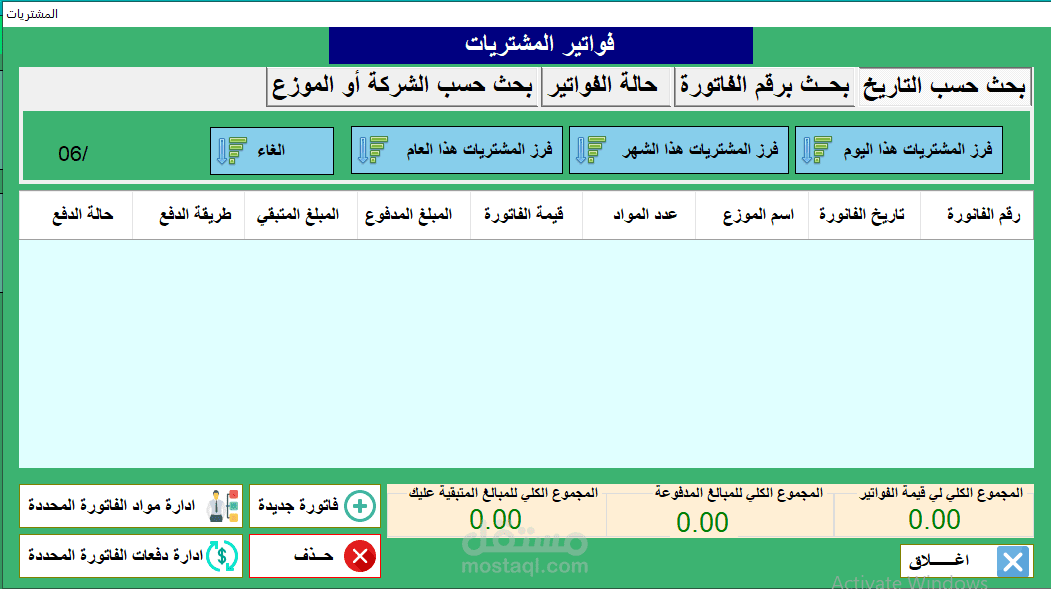Viewport: 1051px width, 589px height.
Task: Click فرز المشتريات هذا اليوم label
Action: (918, 149)
